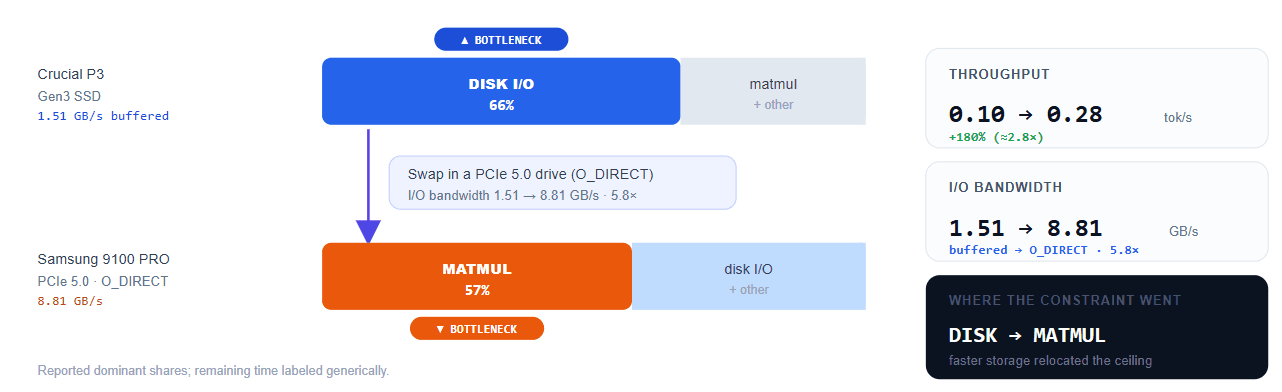
Task: Select the orange MATMUL 57% bar
Action: [x=477, y=276]
